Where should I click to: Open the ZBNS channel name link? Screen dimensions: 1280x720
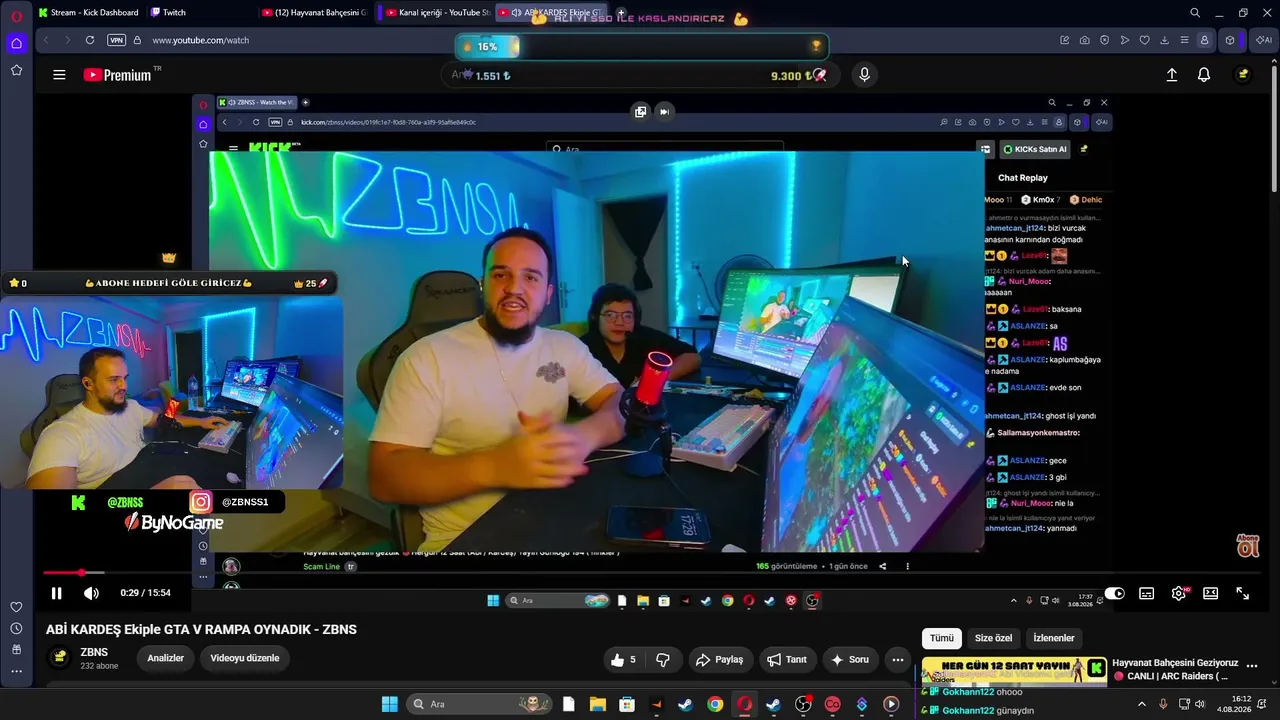[x=94, y=652]
